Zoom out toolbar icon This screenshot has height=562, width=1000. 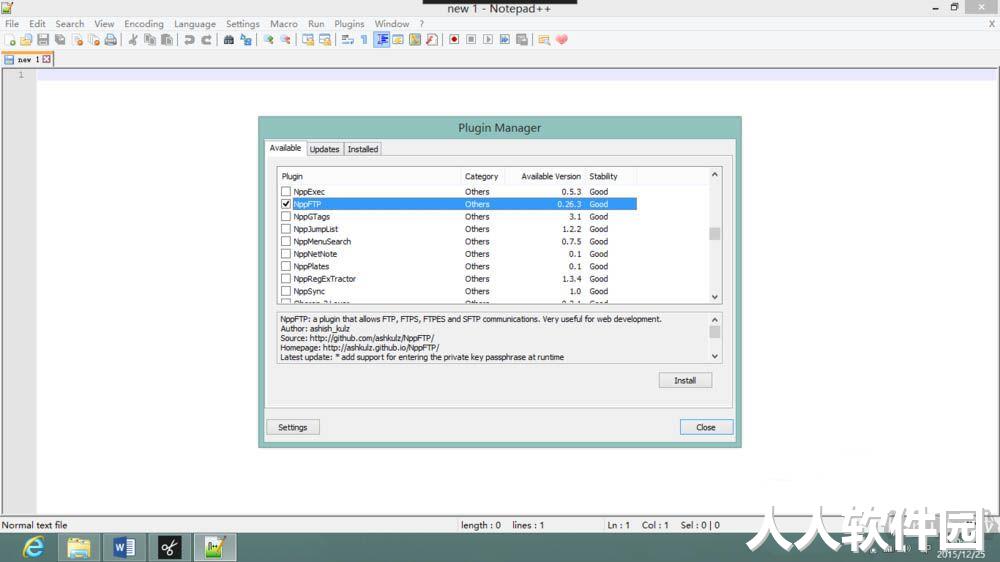click(x=285, y=40)
